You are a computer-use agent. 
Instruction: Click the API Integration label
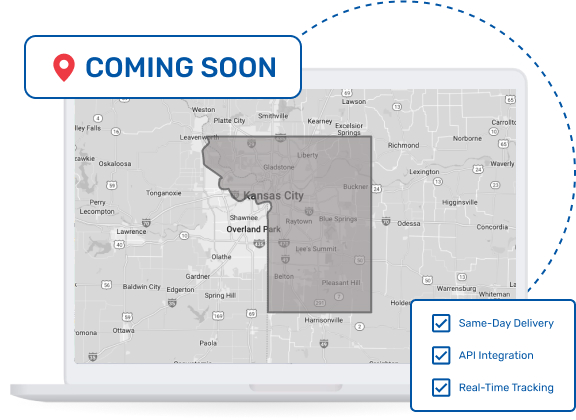[496, 355]
